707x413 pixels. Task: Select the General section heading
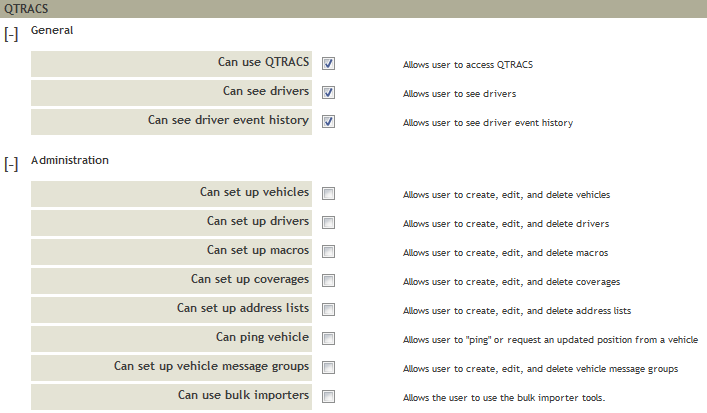[x=52, y=30]
